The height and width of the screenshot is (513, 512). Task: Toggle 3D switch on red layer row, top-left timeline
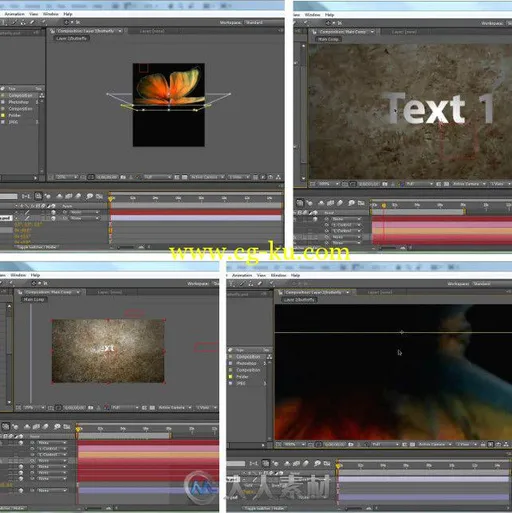pyautogui.click(x=53, y=212)
